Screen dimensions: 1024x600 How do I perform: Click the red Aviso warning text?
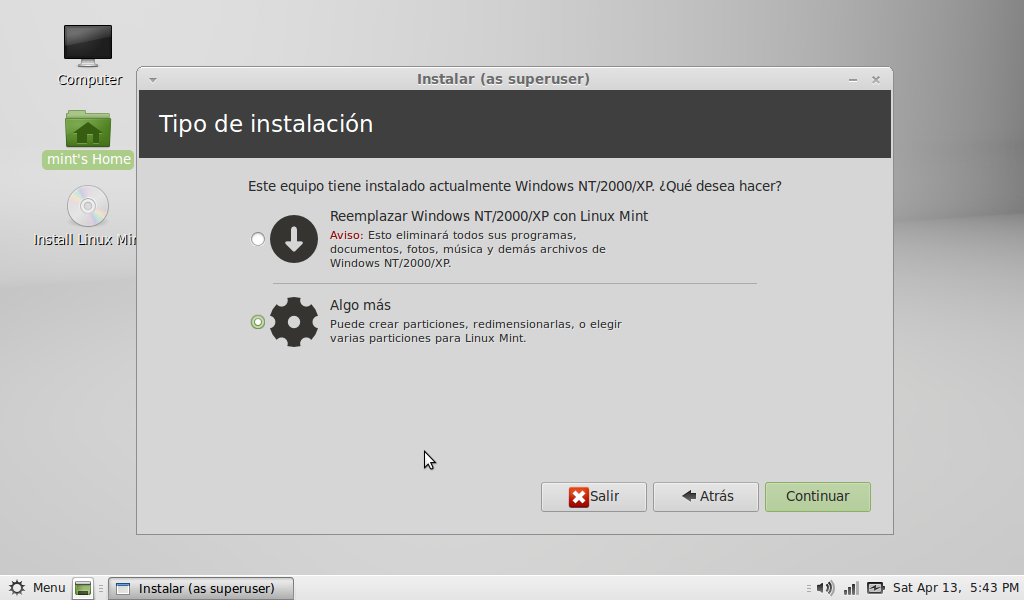click(x=346, y=235)
